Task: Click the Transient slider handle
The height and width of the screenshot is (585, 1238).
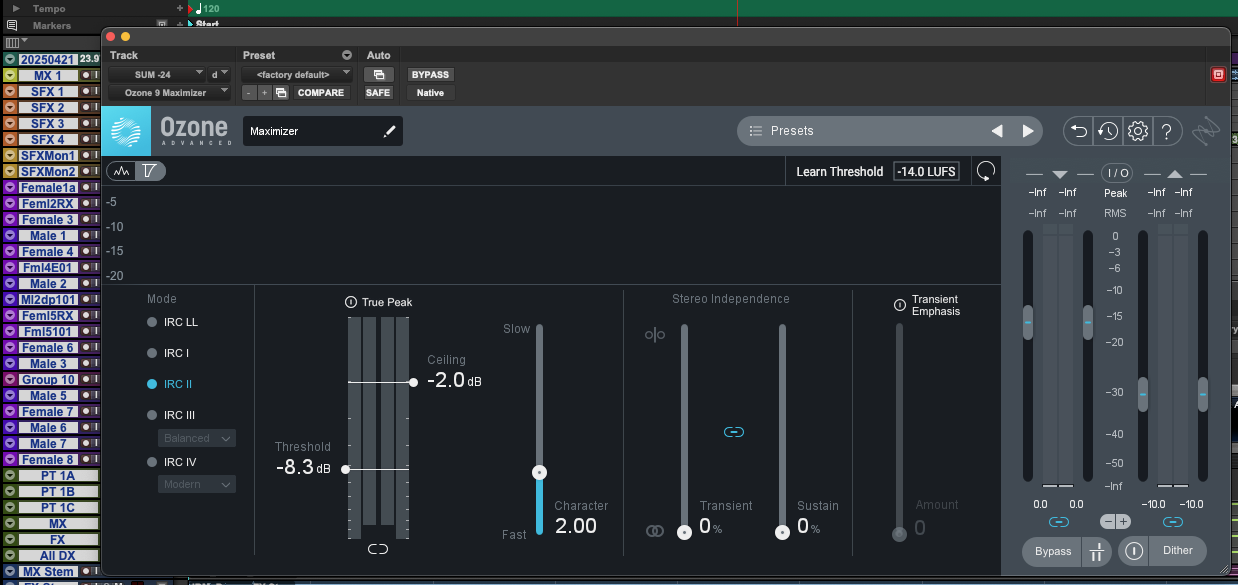Action: [685, 533]
